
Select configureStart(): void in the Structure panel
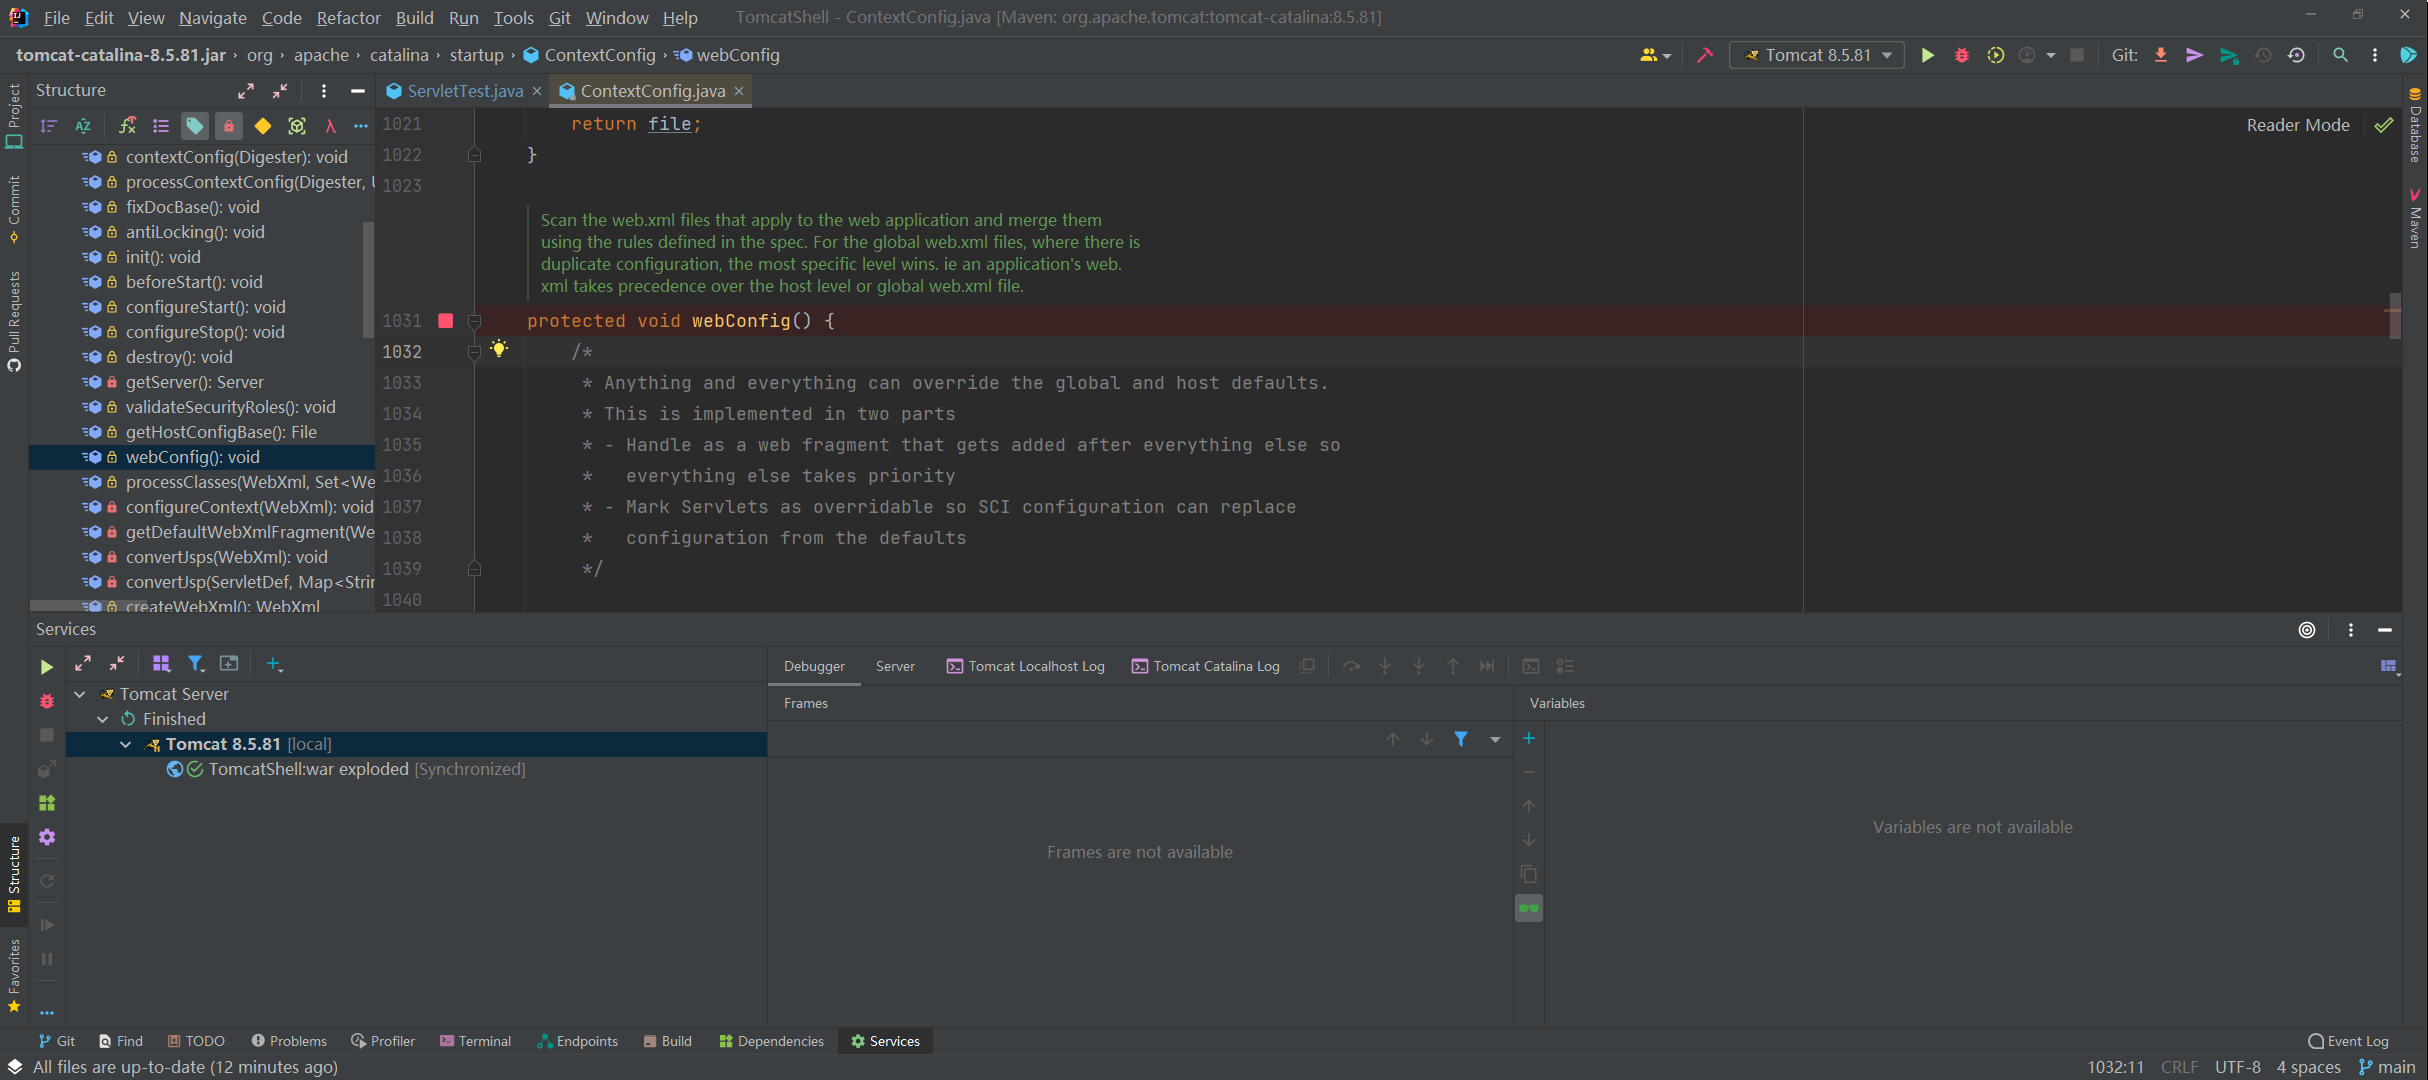tap(205, 307)
